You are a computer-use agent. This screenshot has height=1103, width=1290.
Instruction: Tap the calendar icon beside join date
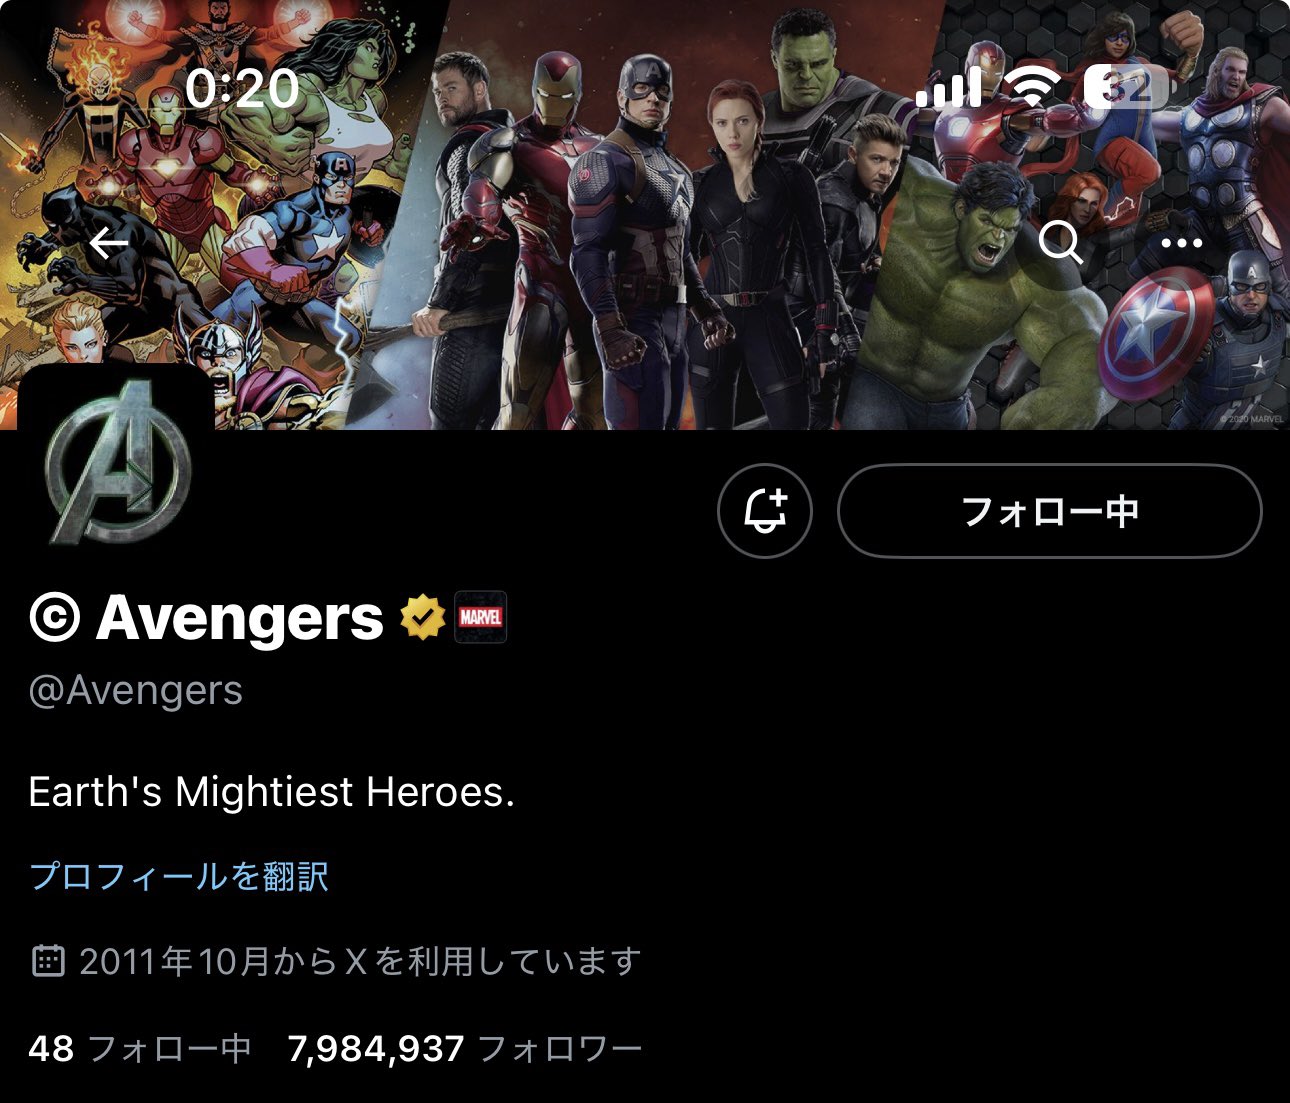click(x=48, y=961)
